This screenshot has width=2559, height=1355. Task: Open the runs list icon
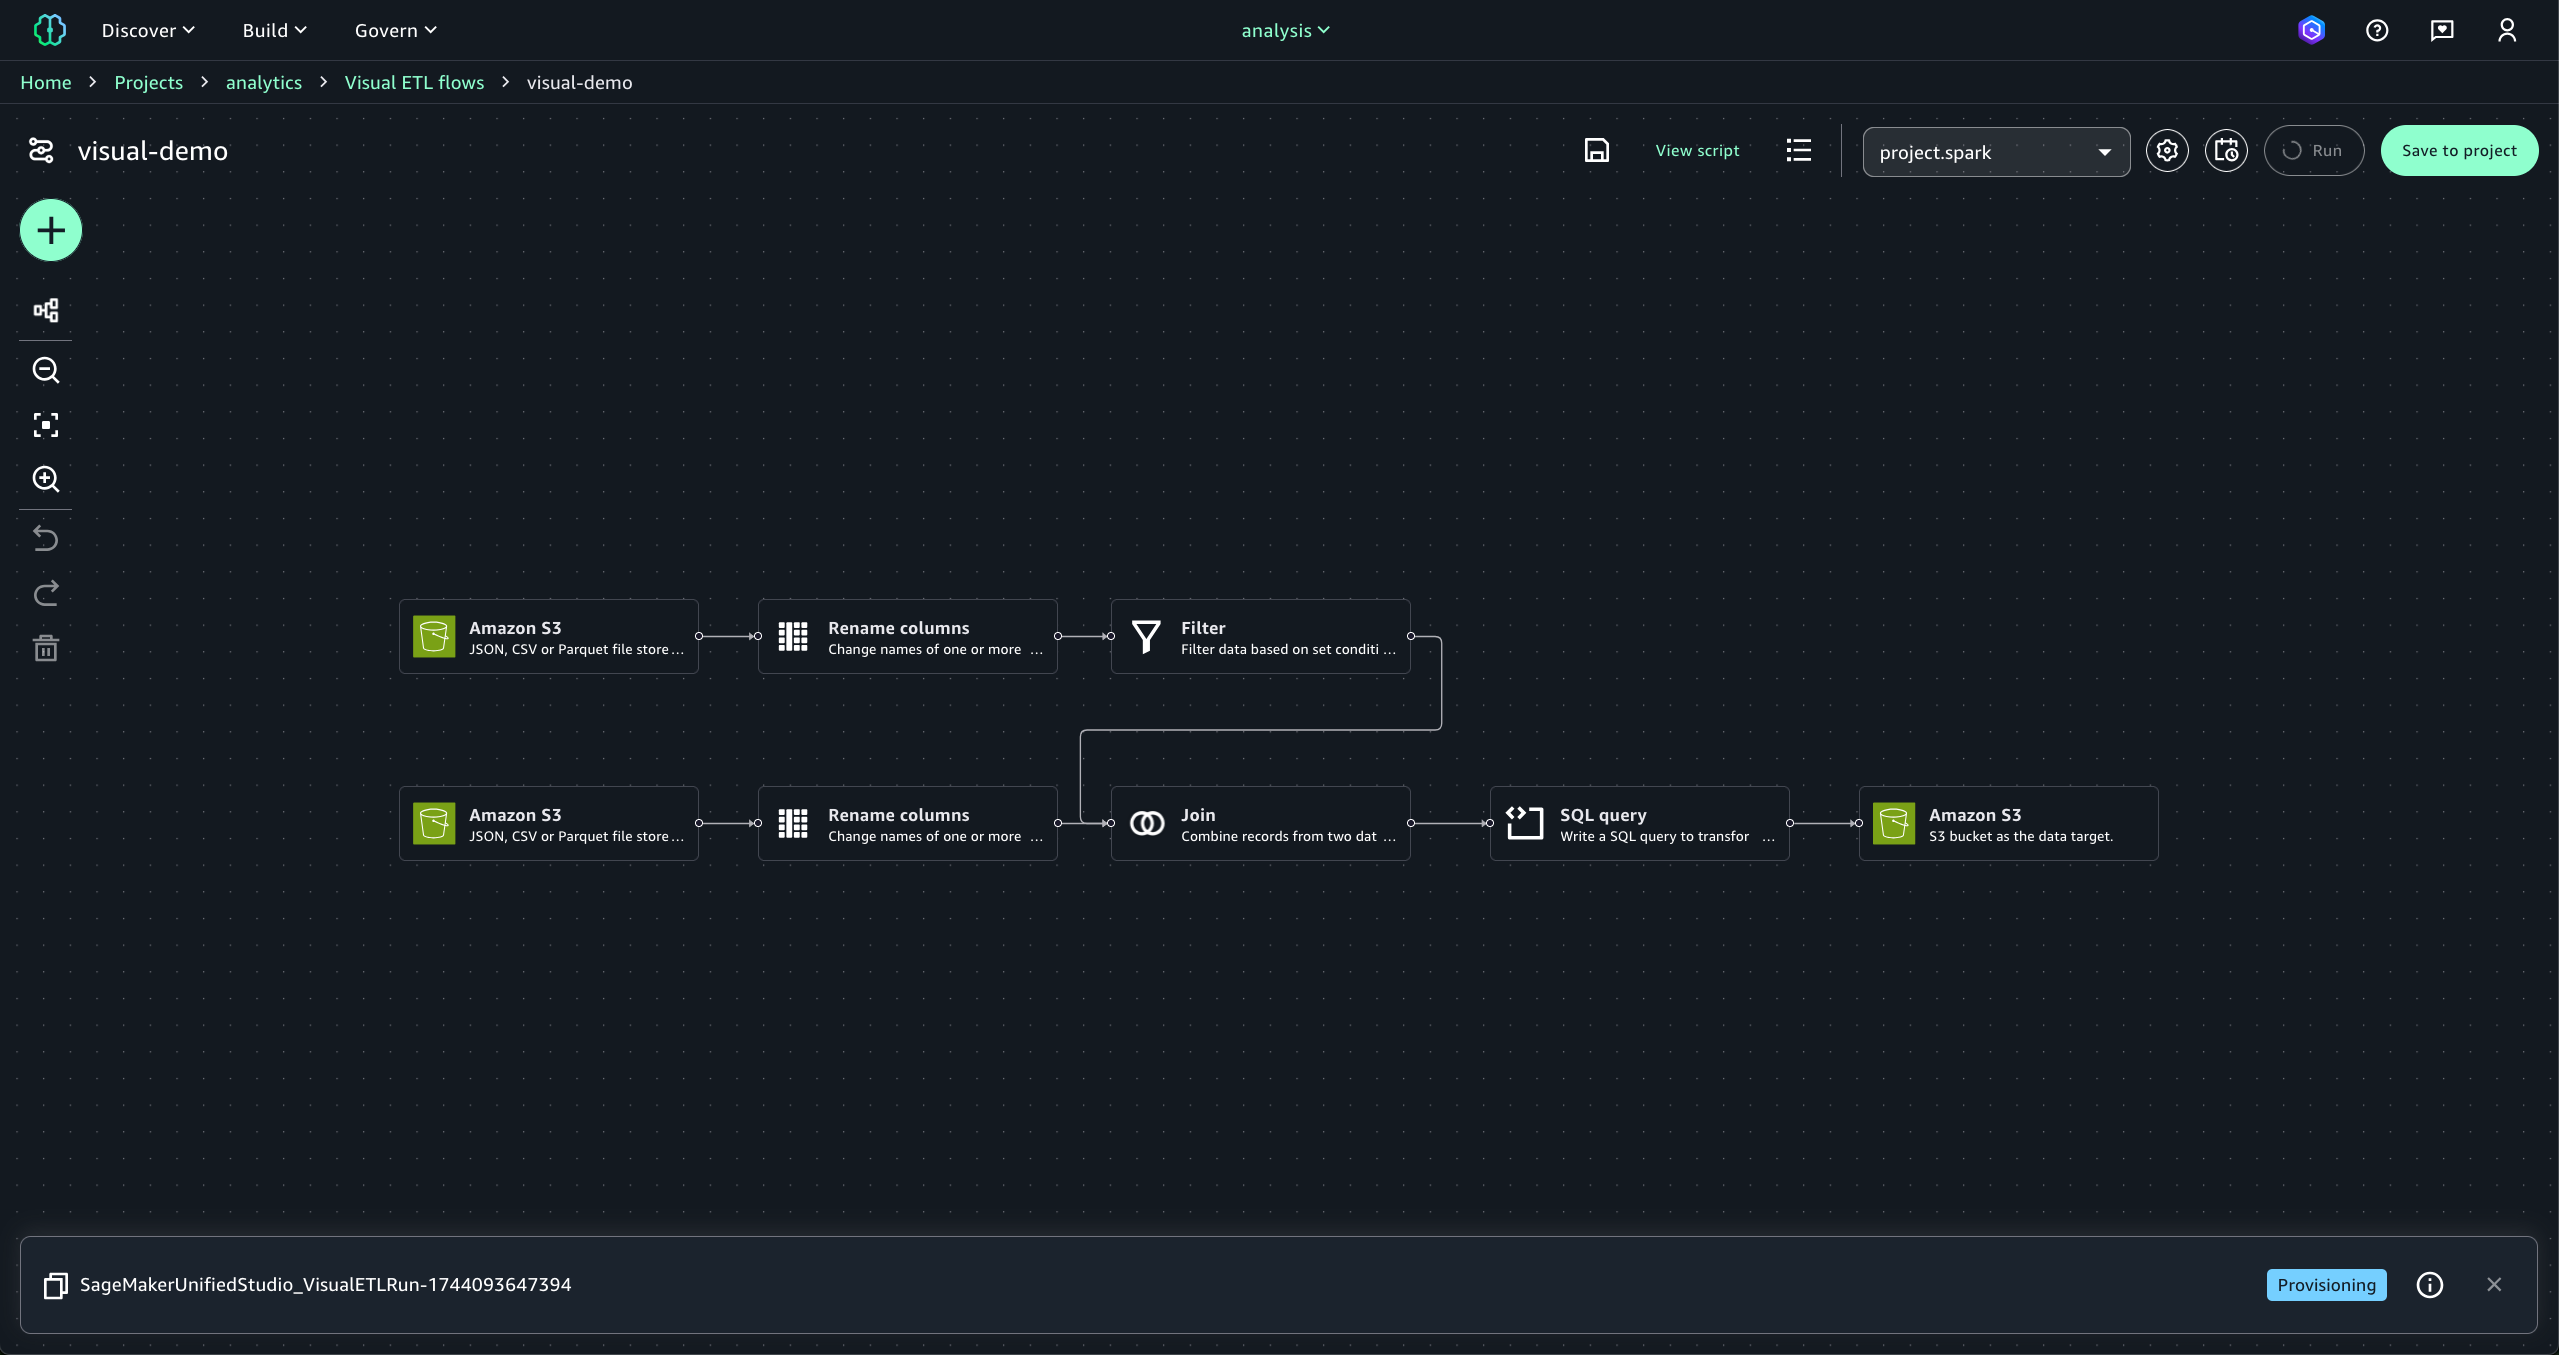(x=1799, y=151)
